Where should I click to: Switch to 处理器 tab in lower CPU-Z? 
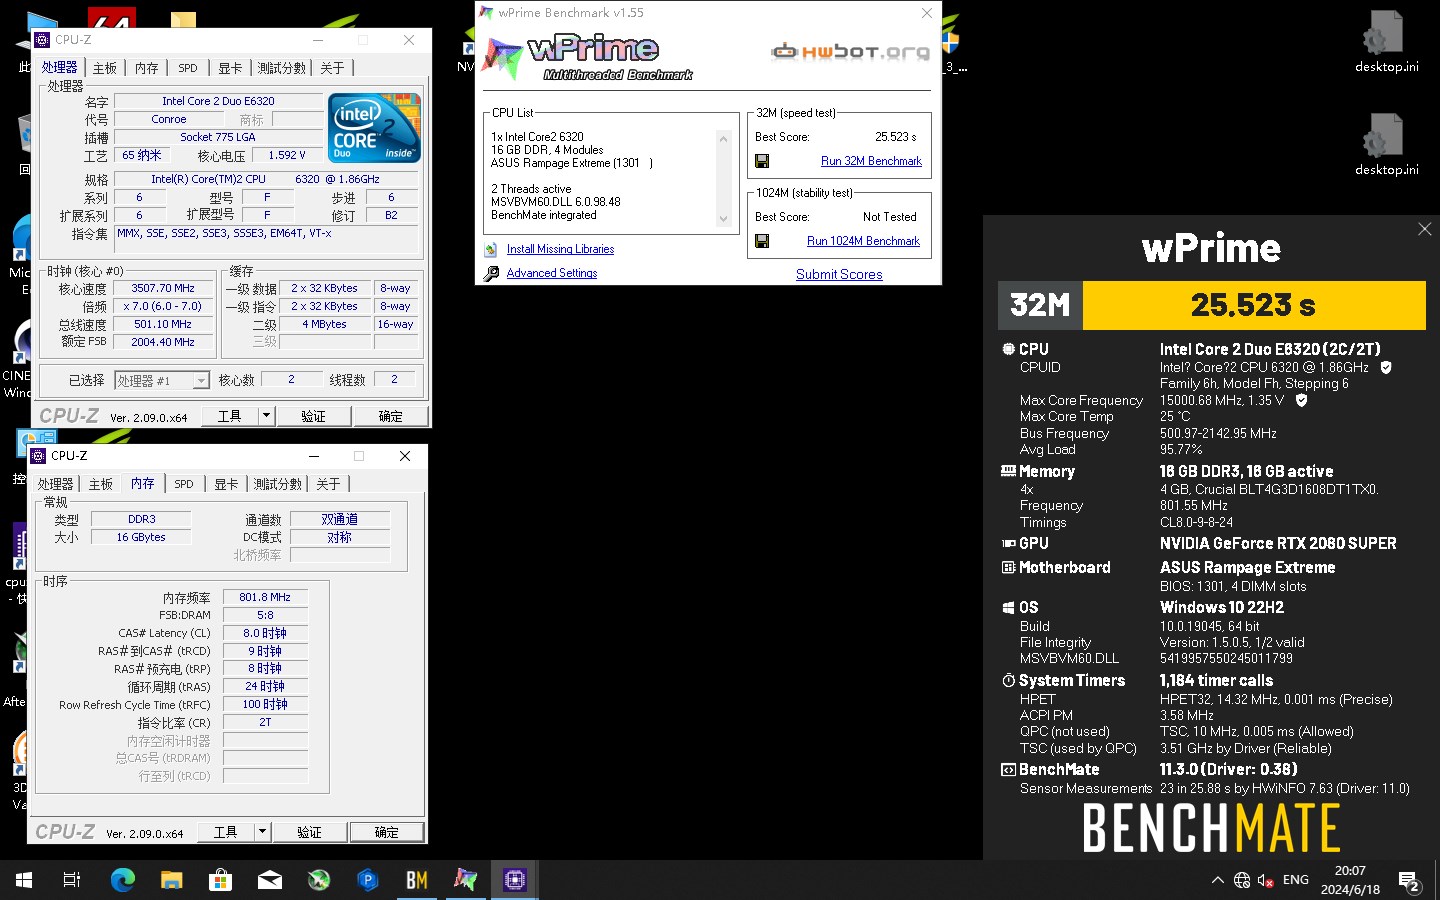pyautogui.click(x=56, y=484)
